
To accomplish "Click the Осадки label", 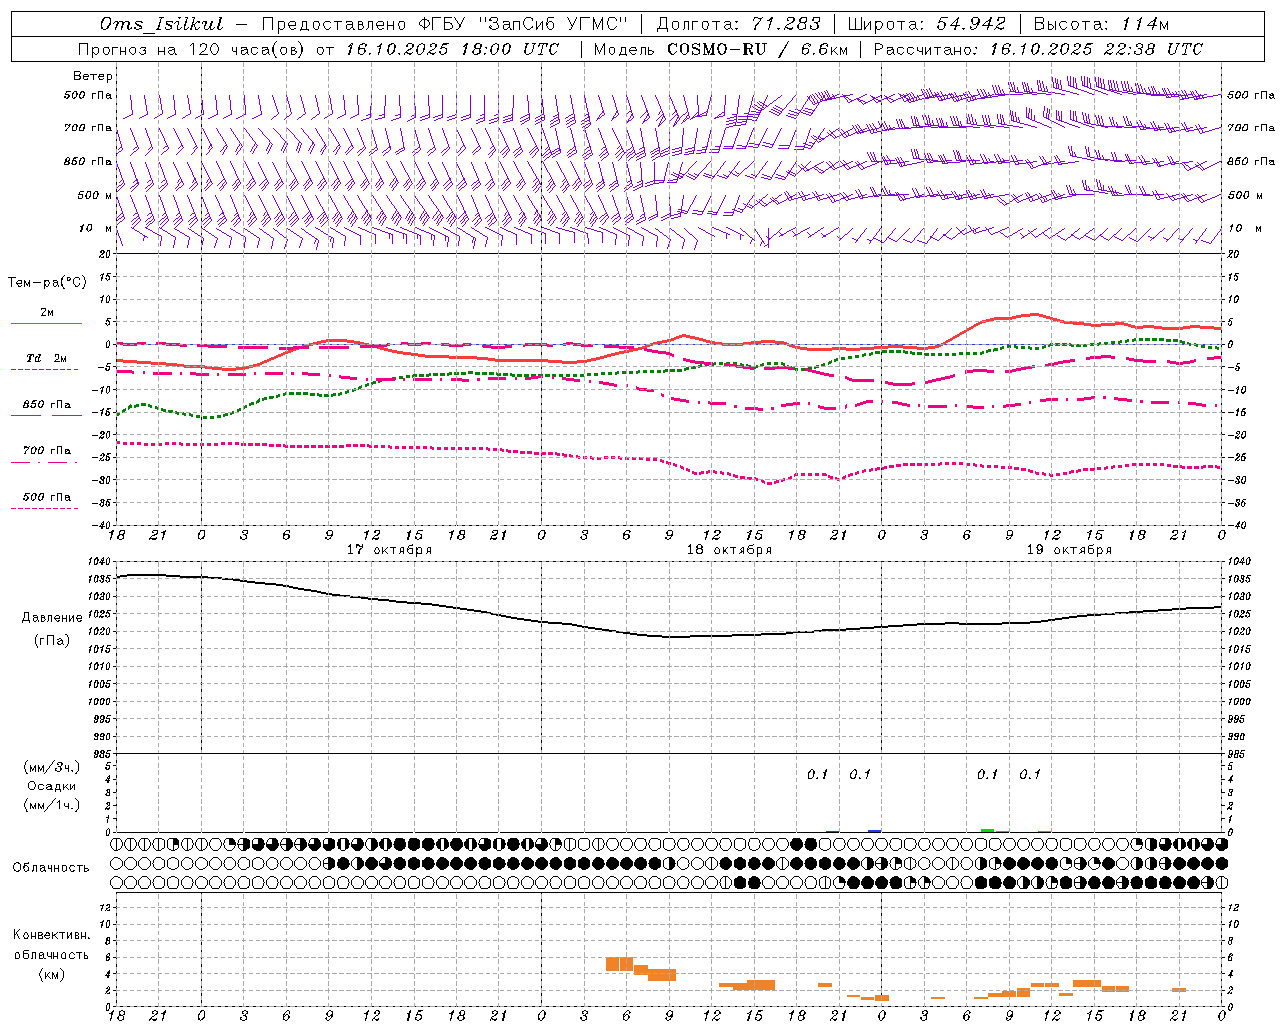I will click(x=52, y=786).
